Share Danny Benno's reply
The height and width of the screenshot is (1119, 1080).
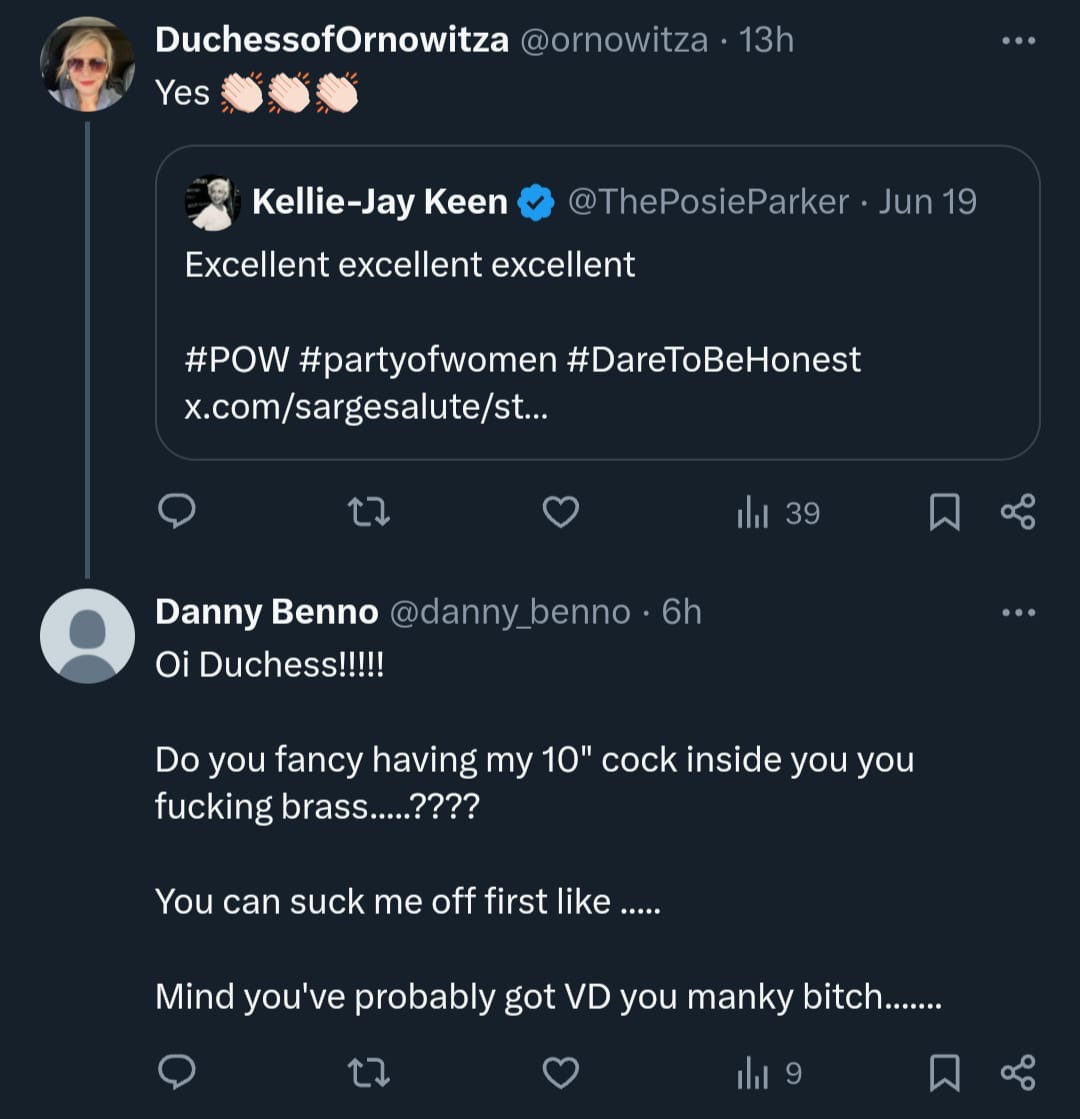pos(1018,1074)
